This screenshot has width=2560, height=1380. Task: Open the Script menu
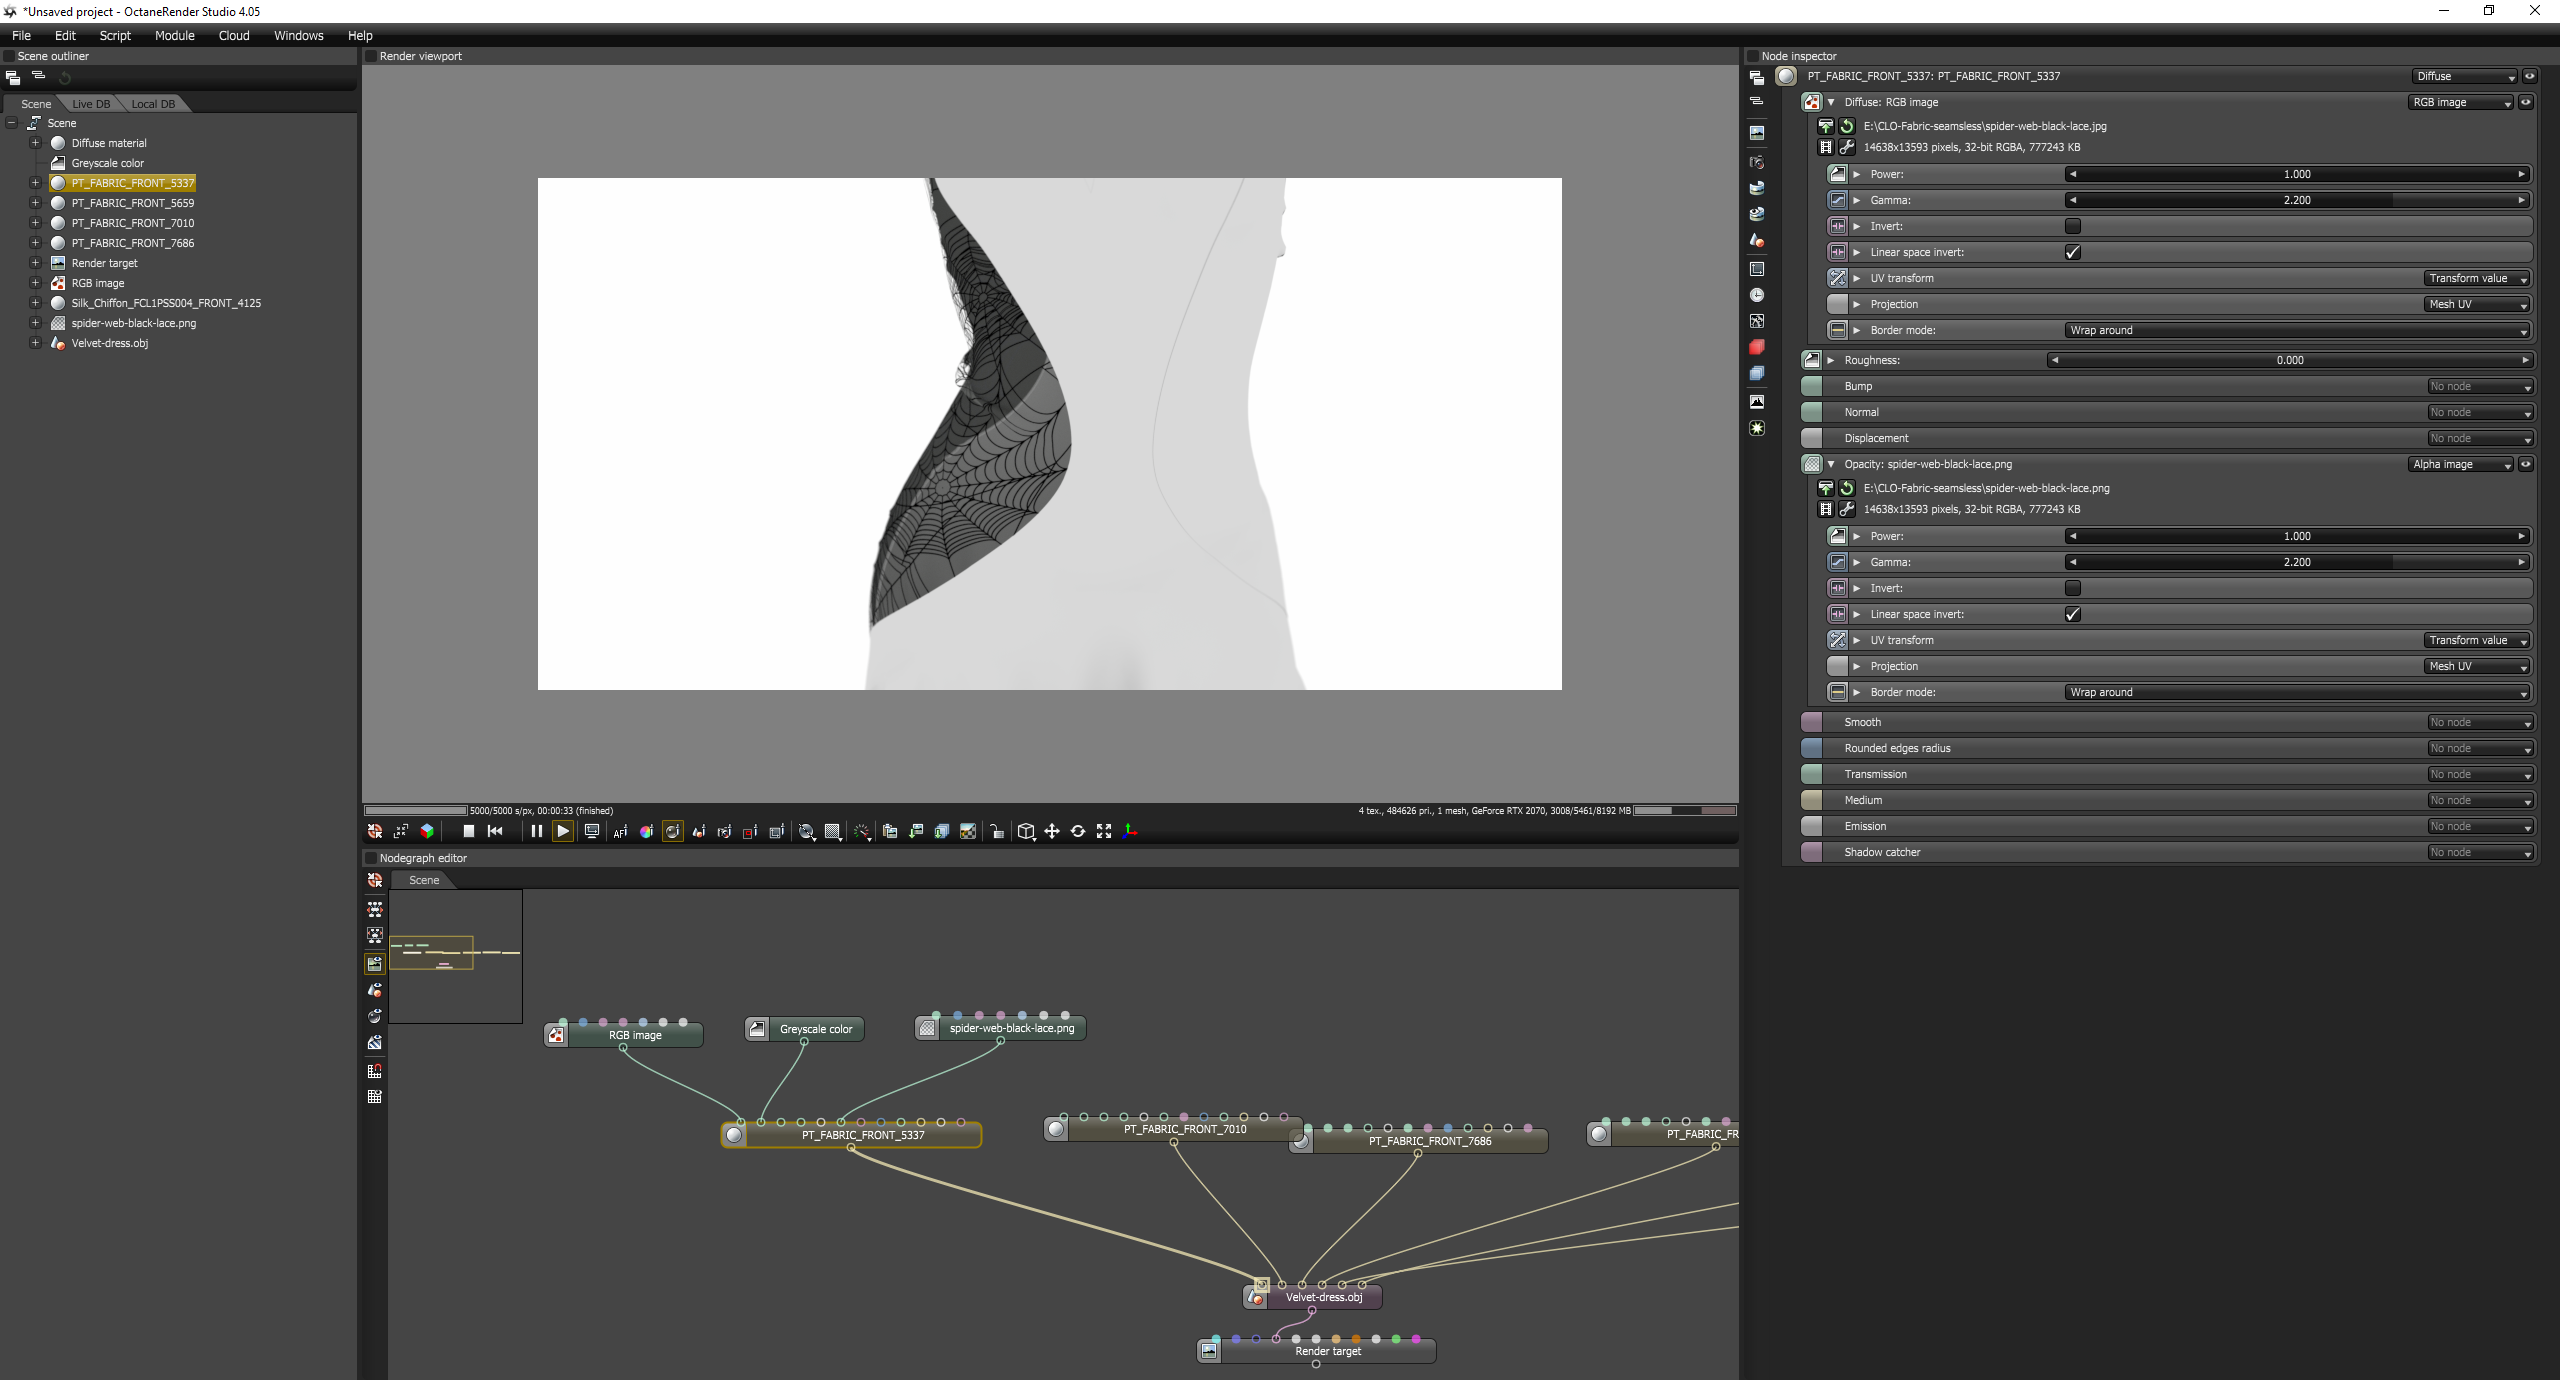pyautogui.click(x=115, y=35)
